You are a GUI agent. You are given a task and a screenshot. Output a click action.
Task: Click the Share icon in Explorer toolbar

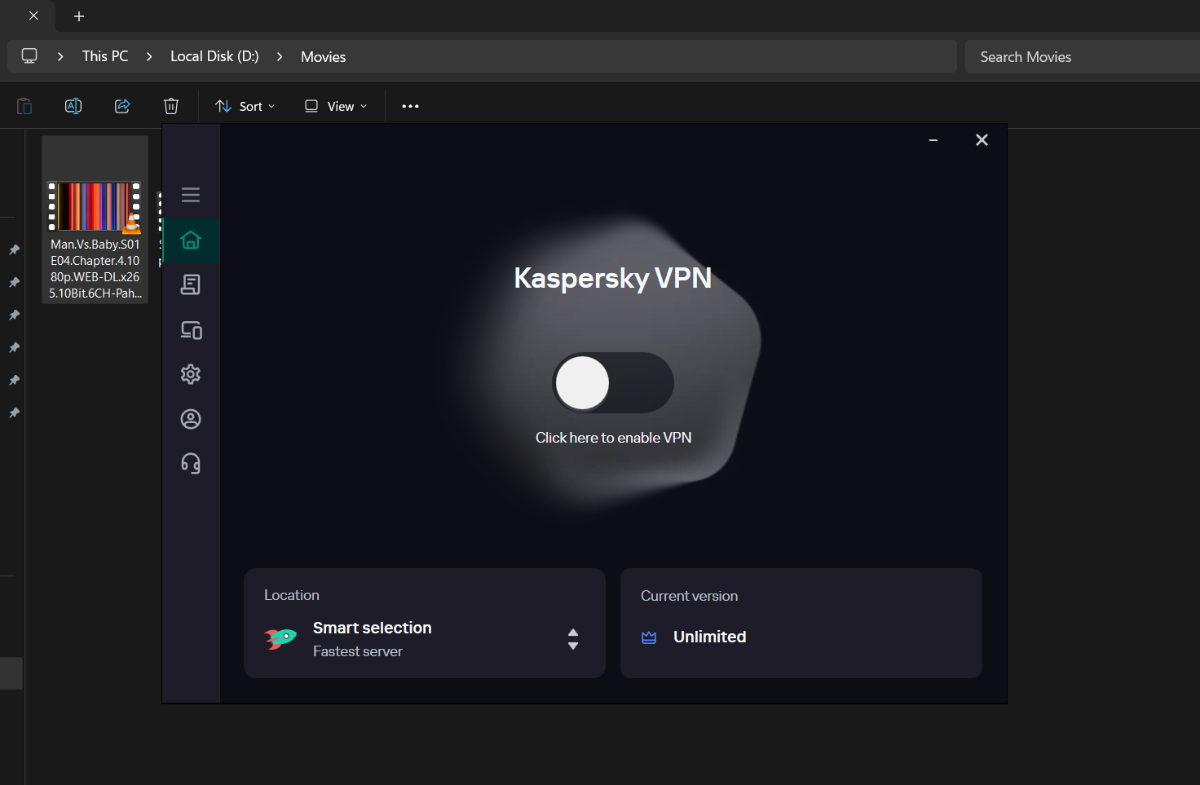pyautogui.click(x=122, y=106)
